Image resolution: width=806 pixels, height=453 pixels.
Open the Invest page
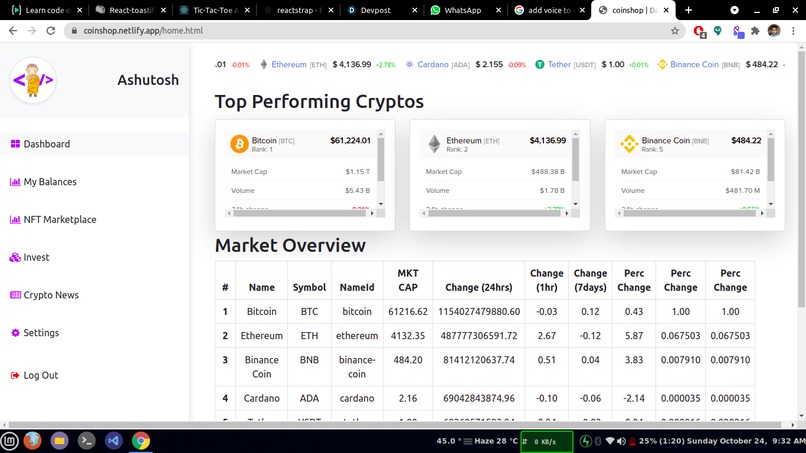tap(36, 257)
